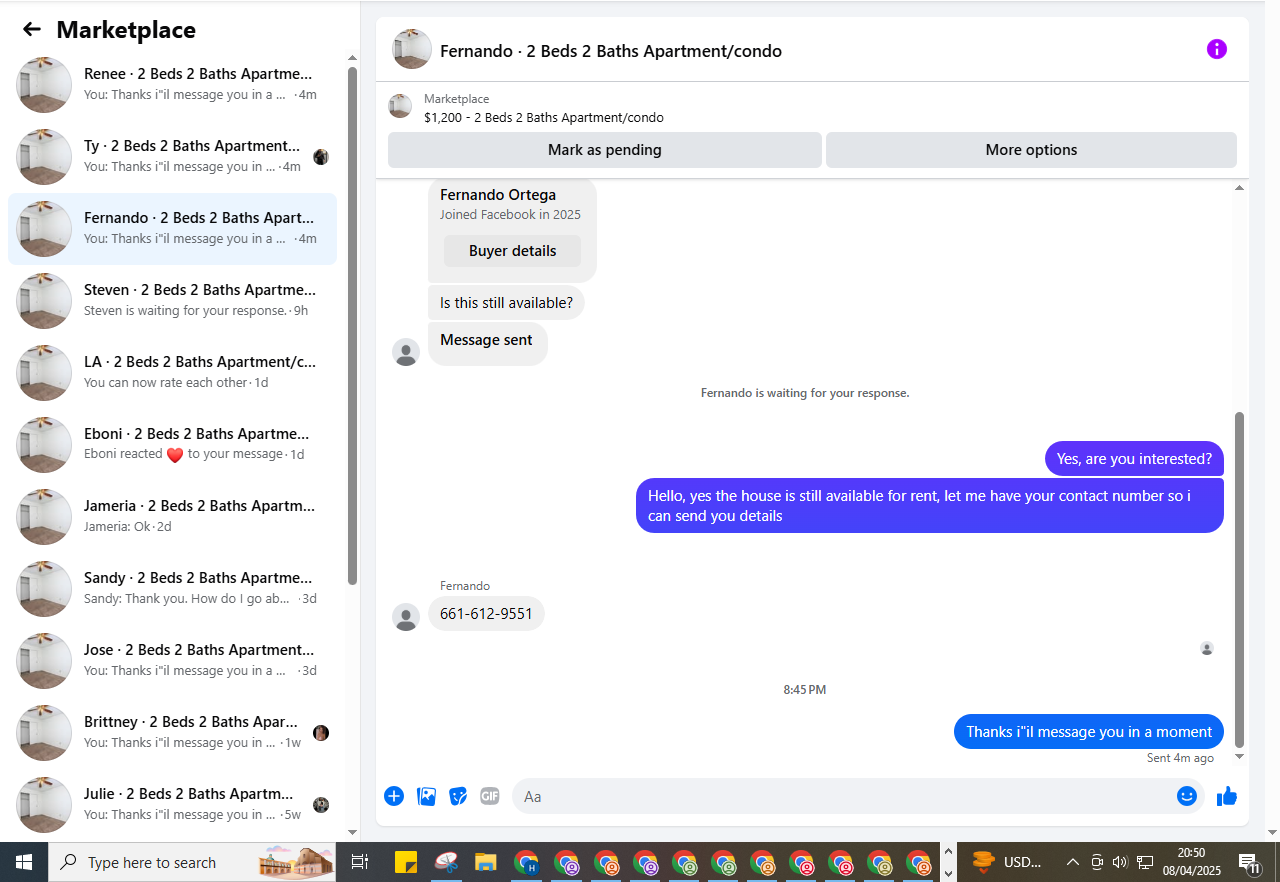
Task: Click the small profile picture on Ty's row
Action: (x=321, y=157)
